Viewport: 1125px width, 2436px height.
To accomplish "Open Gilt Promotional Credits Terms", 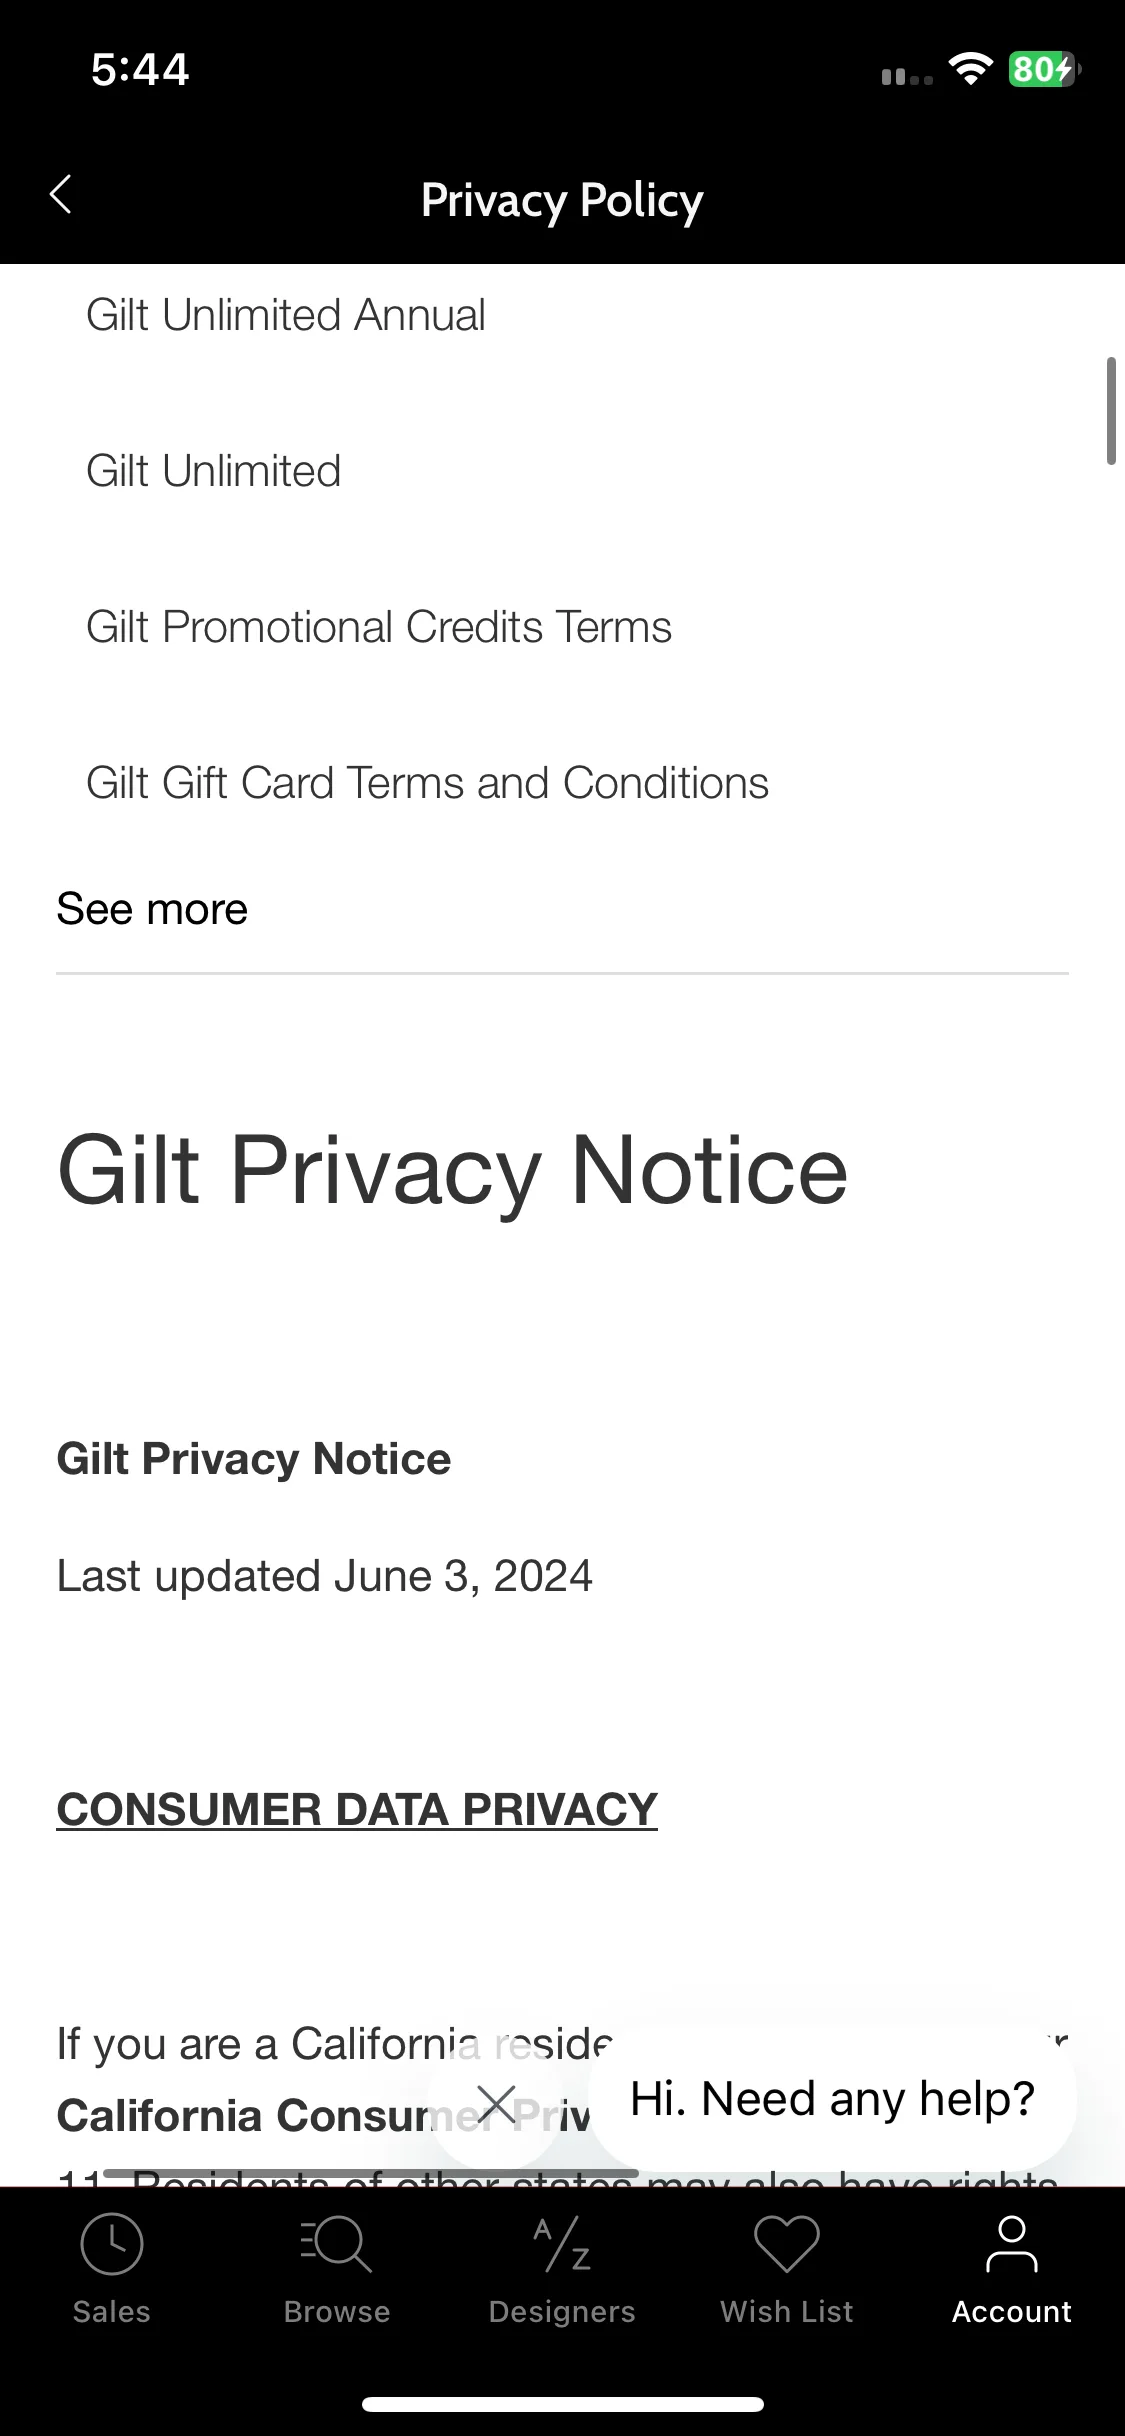I will [x=379, y=627].
